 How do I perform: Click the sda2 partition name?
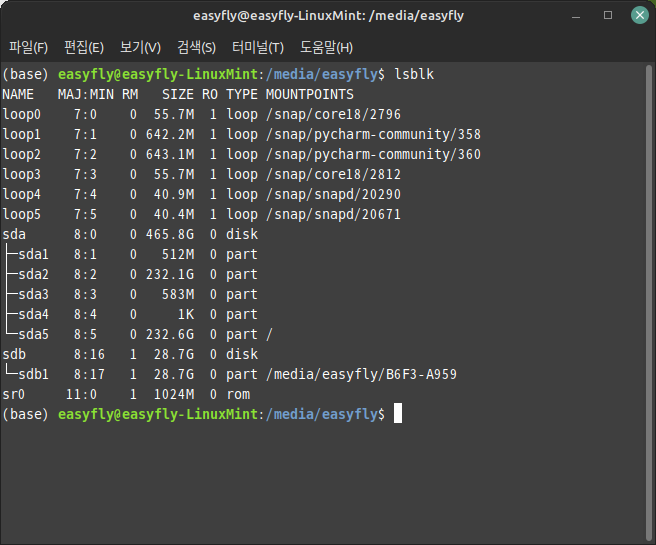click(33, 274)
